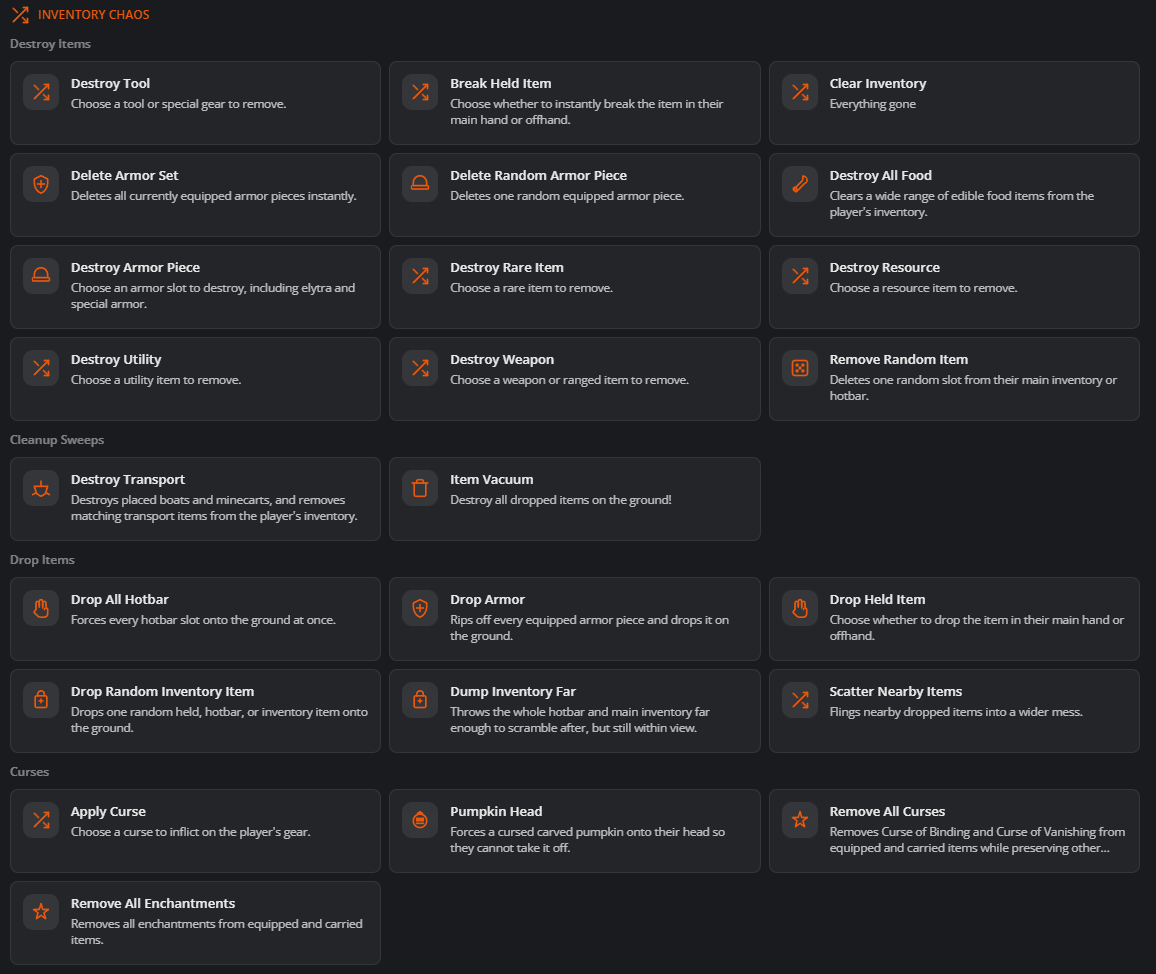Image resolution: width=1156 pixels, height=974 pixels.
Task: Open the Remove All Curses action
Action: [954, 831]
